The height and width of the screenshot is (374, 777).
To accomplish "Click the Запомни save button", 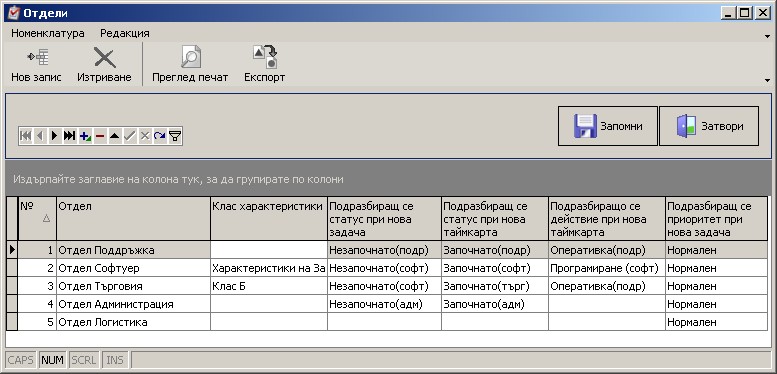I will [x=608, y=126].
